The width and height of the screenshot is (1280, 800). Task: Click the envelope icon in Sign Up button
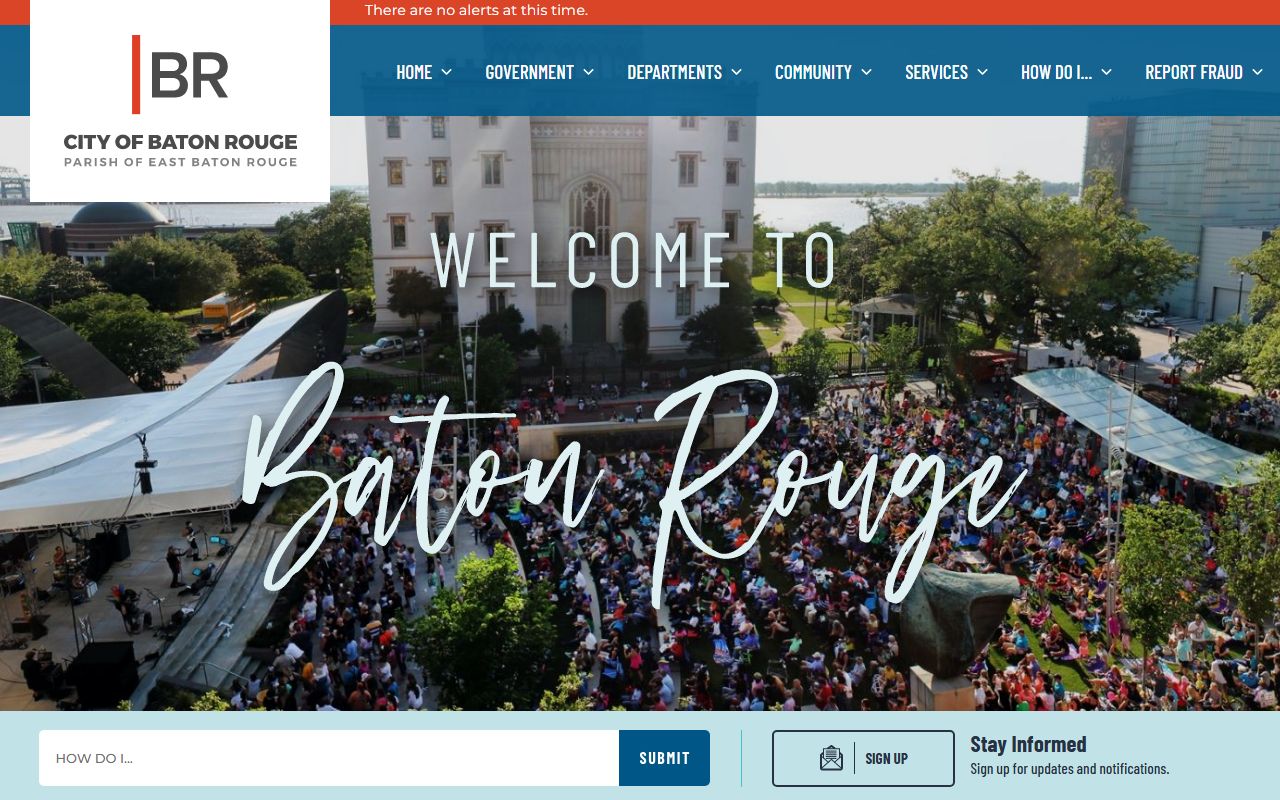(831, 758)
